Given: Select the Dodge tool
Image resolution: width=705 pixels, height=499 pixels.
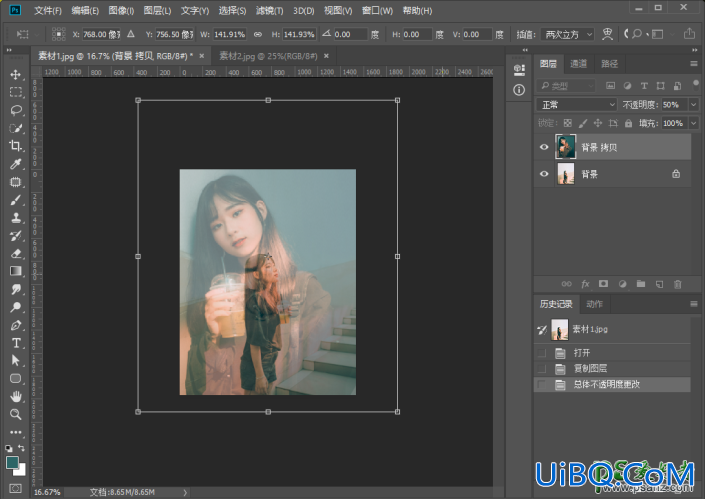Looking at the screenshot, I should coord(16,307).
